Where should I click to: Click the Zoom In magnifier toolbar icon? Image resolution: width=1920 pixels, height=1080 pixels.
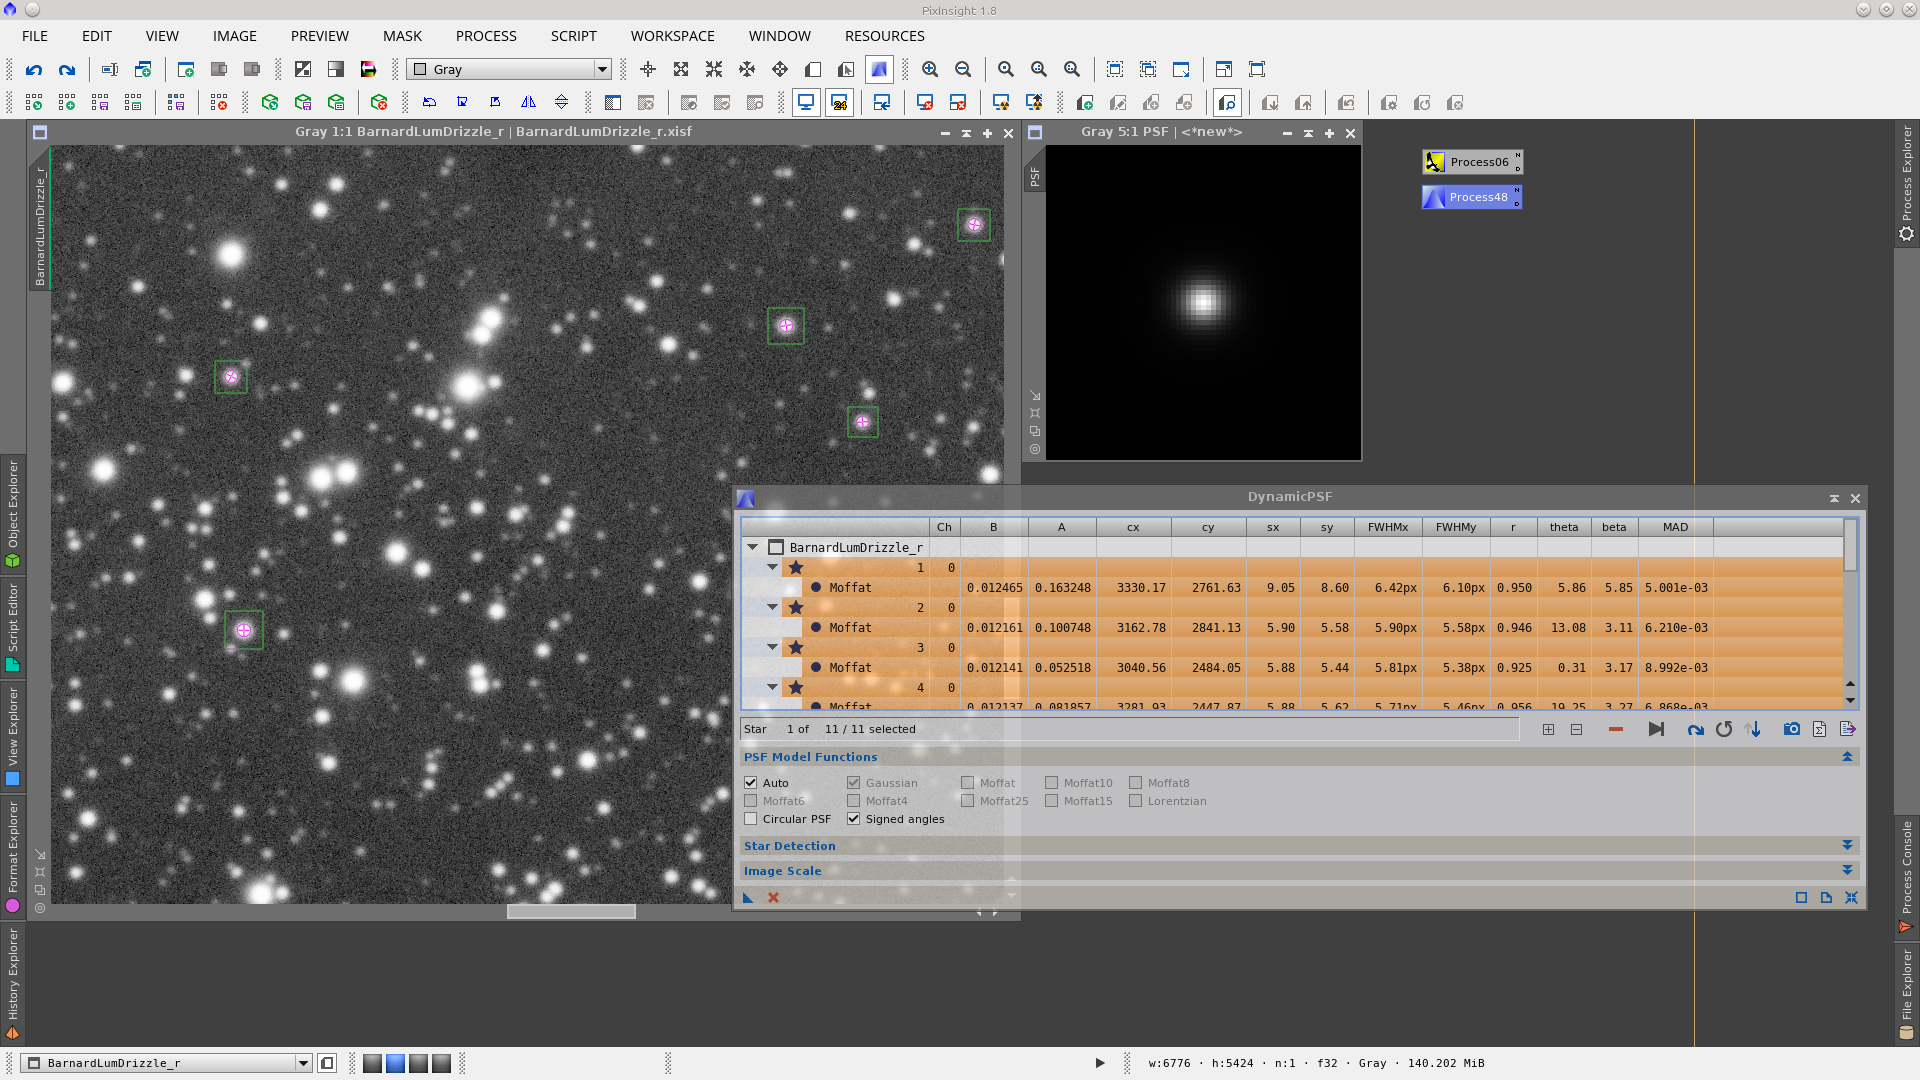click(930, 69)
